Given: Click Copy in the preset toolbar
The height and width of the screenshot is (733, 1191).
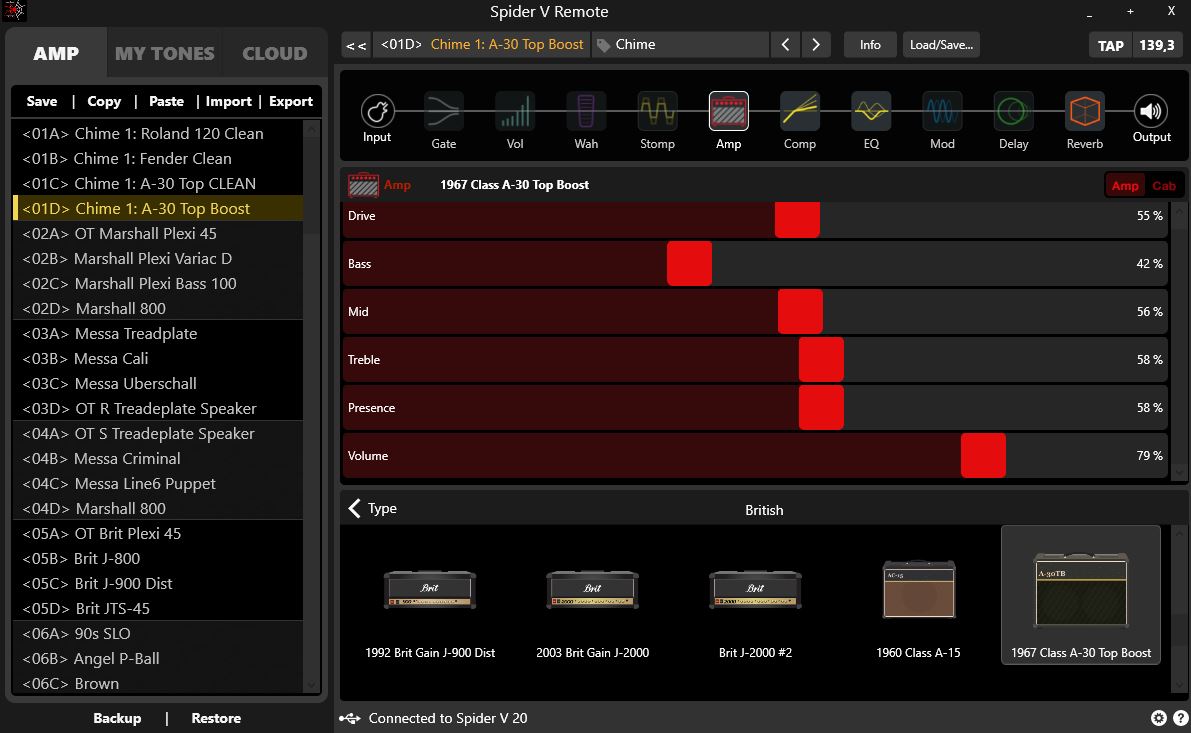Looking at the screenshot, I should (x=104, y=101).
